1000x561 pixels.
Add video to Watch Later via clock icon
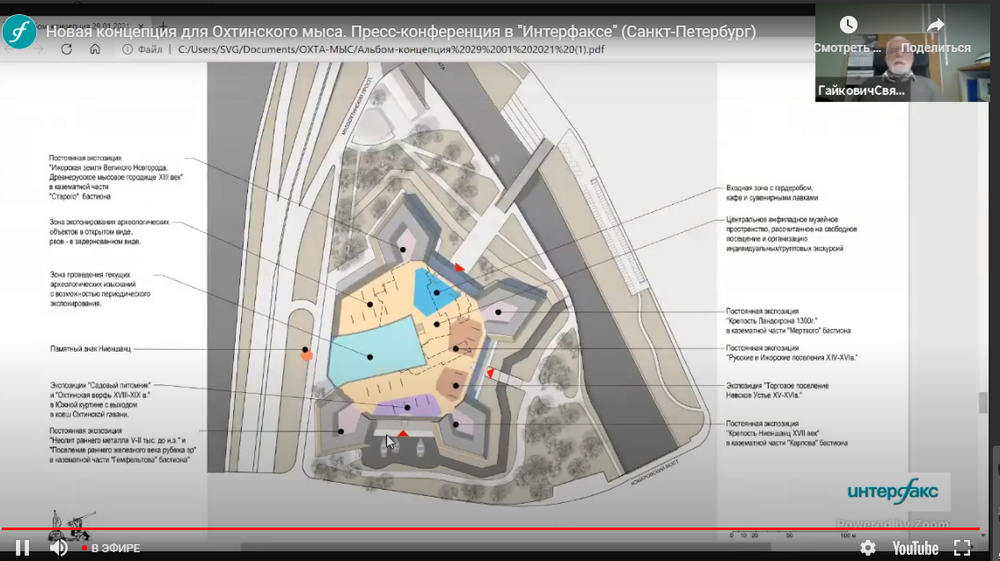tap(848, 25)
